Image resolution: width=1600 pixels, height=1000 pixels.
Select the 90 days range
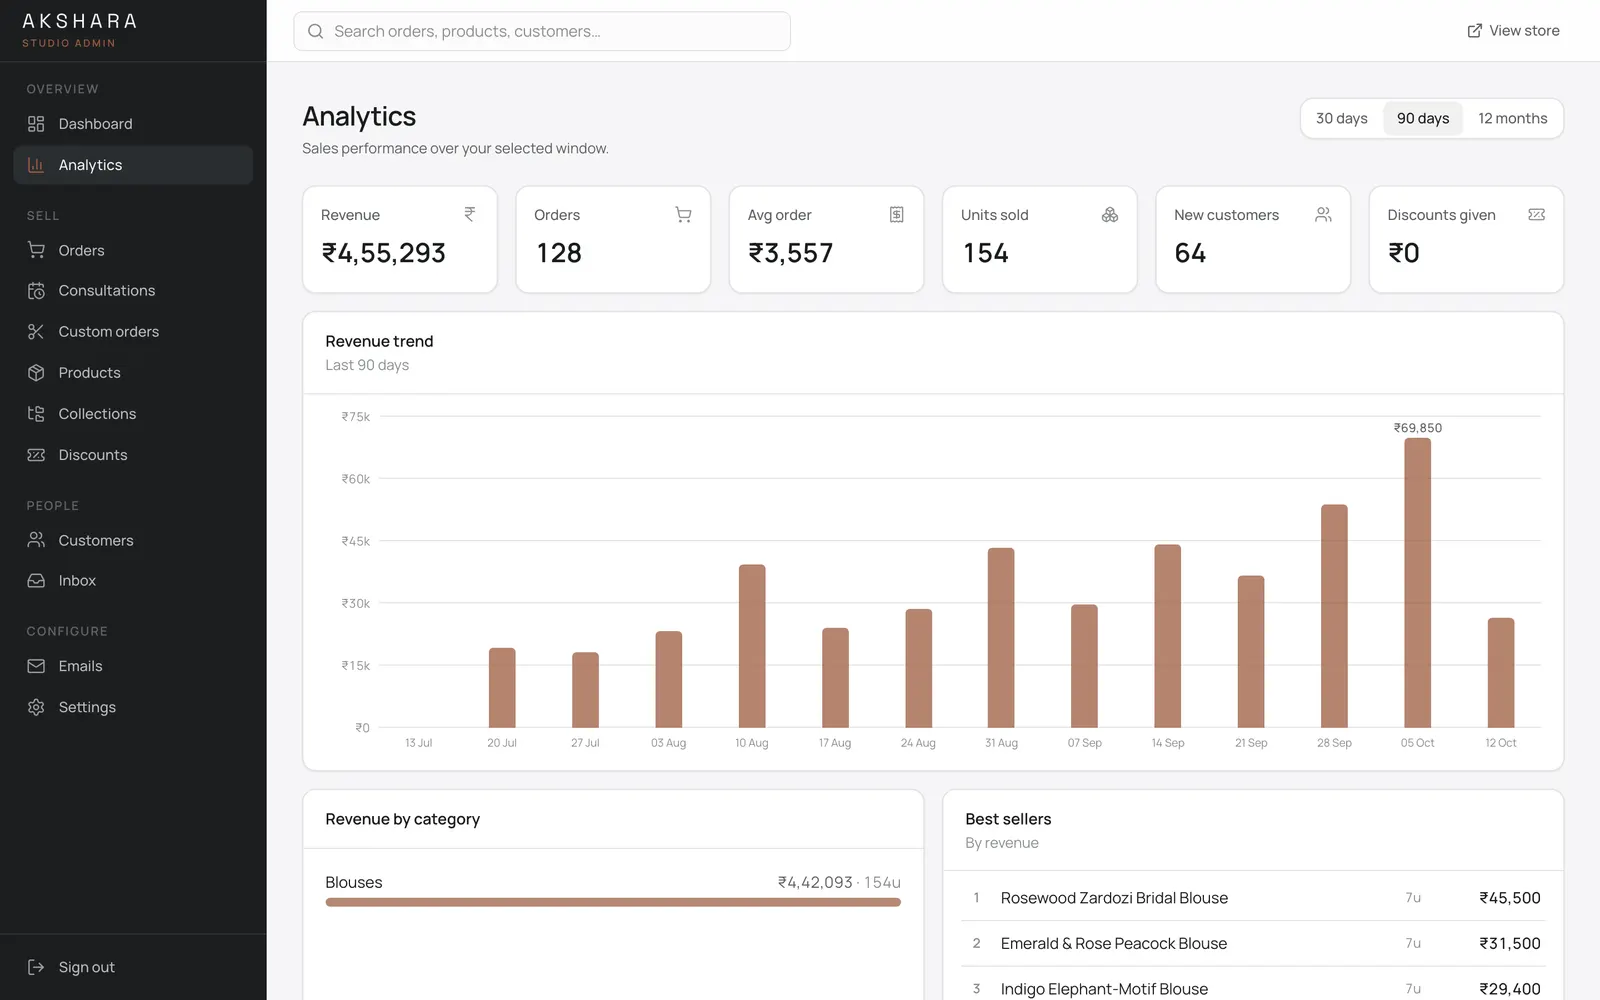click(1423, 118)
